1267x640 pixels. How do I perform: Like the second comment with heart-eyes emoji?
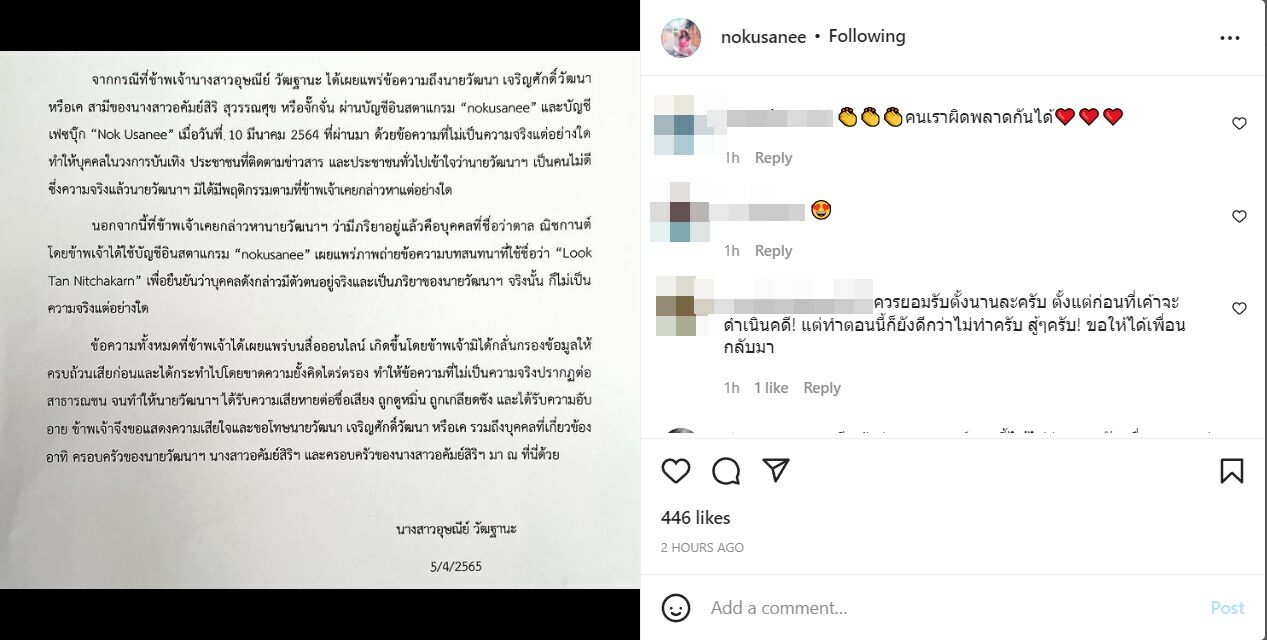tap(1239, 217)
